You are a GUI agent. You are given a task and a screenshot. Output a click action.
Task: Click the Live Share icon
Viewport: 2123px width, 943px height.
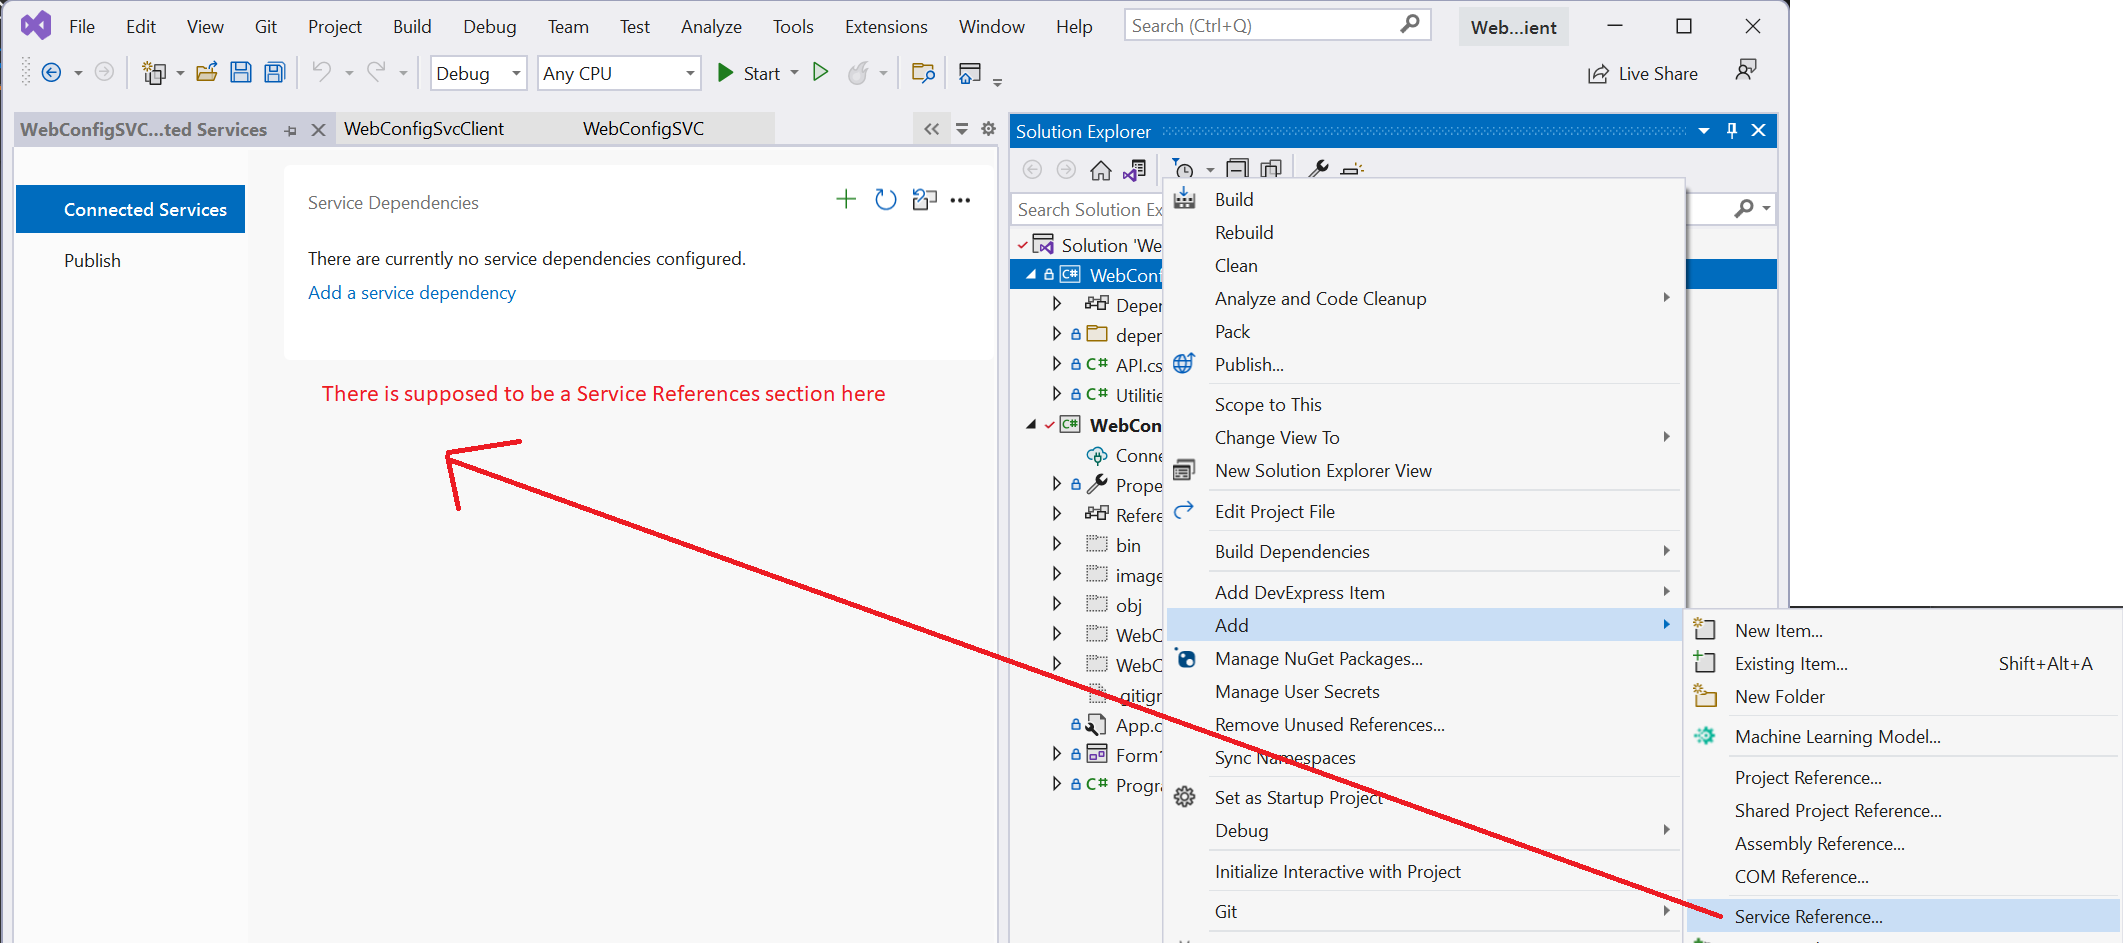coord(1598,74)
